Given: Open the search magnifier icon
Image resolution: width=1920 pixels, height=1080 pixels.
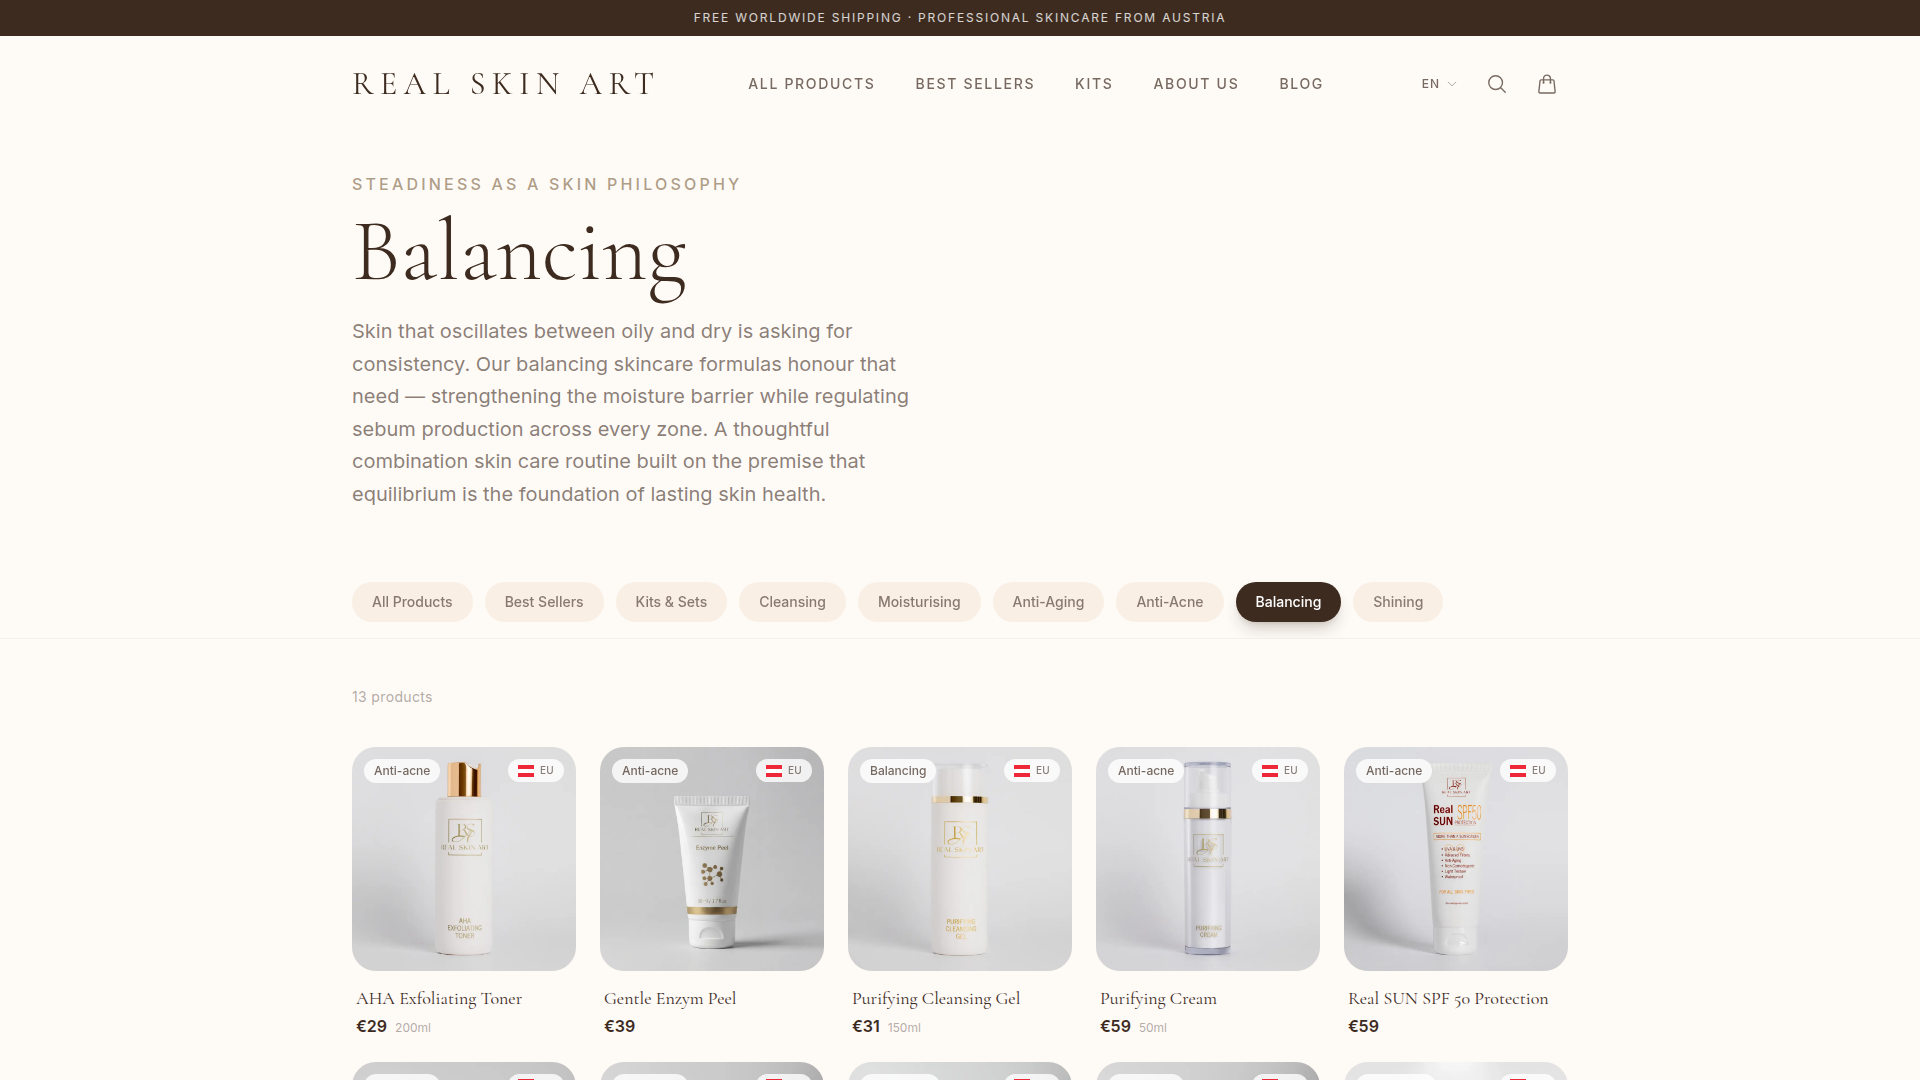Looking at the screenshot, I should pos(1496,84).
